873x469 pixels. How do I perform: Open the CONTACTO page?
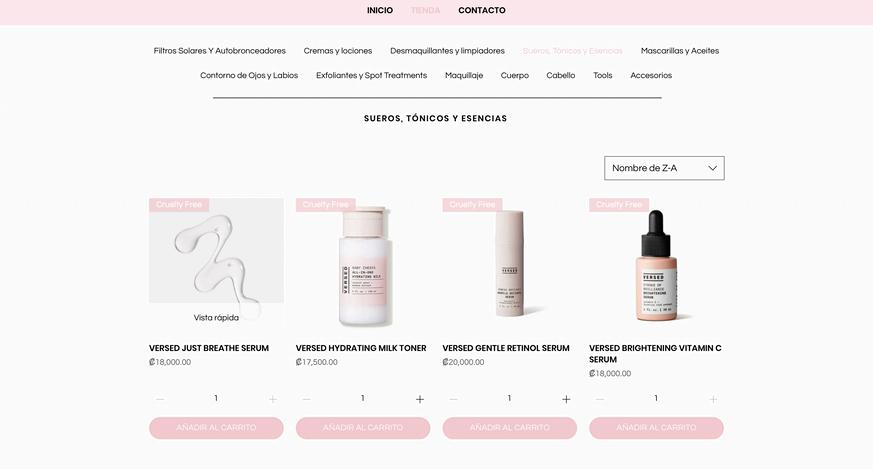pyautogui.click(x=482, y=11)
